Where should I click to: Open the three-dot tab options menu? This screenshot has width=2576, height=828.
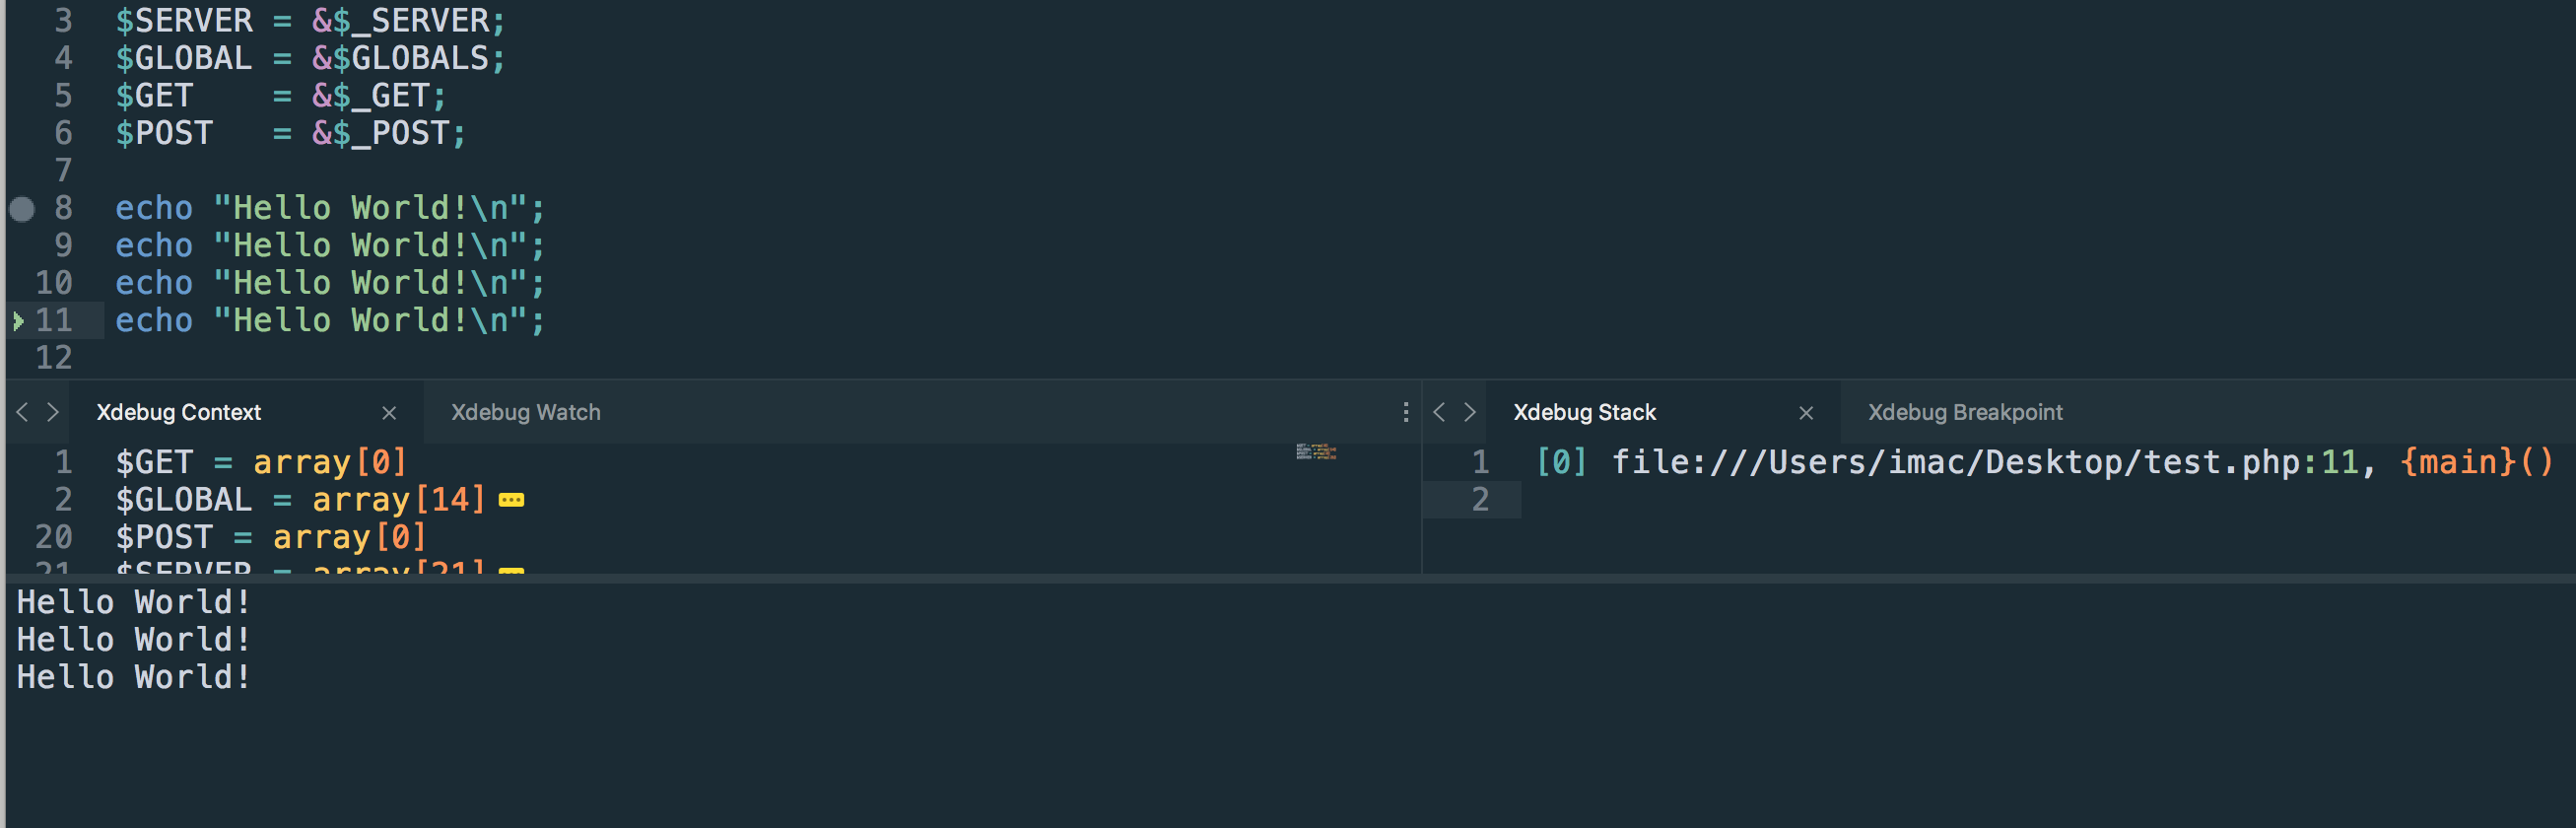pos(1405,412)
